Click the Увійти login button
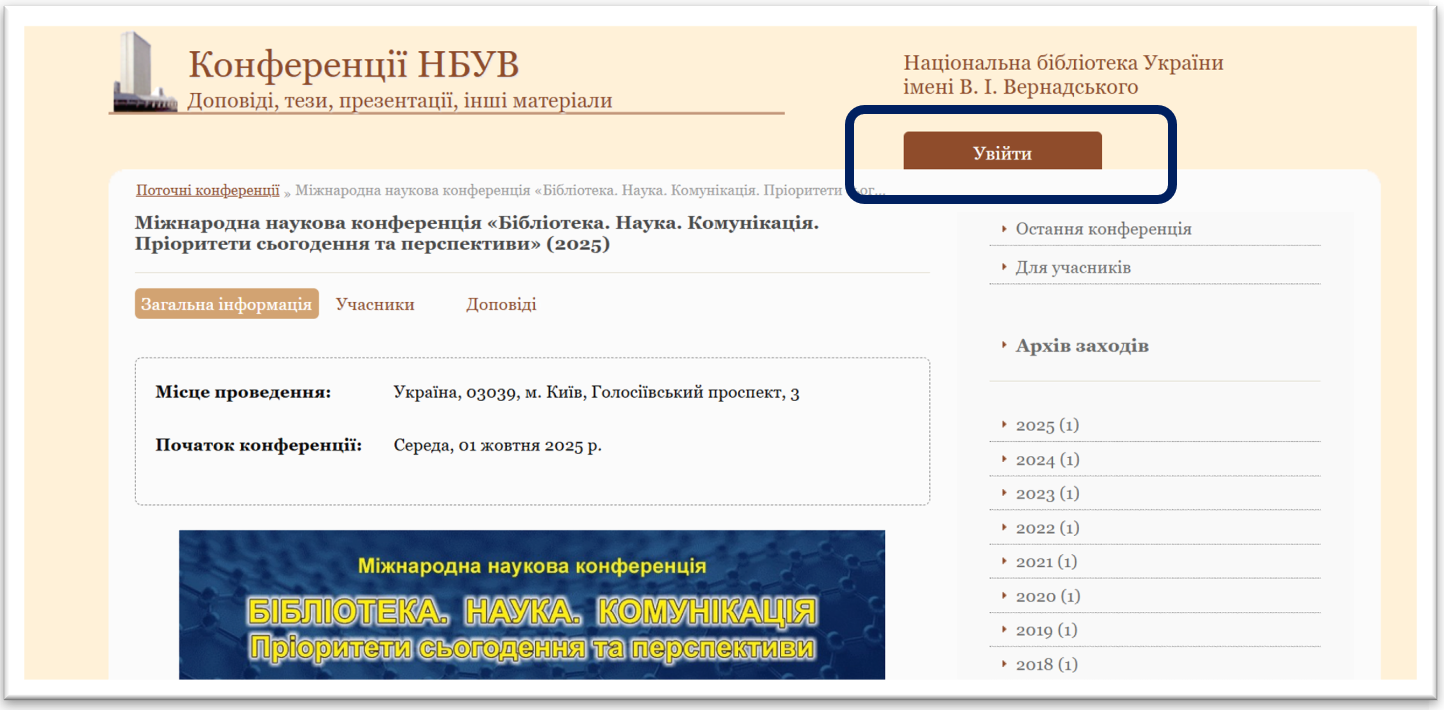Screen dimensions: 1444x710 [1002, 153]
